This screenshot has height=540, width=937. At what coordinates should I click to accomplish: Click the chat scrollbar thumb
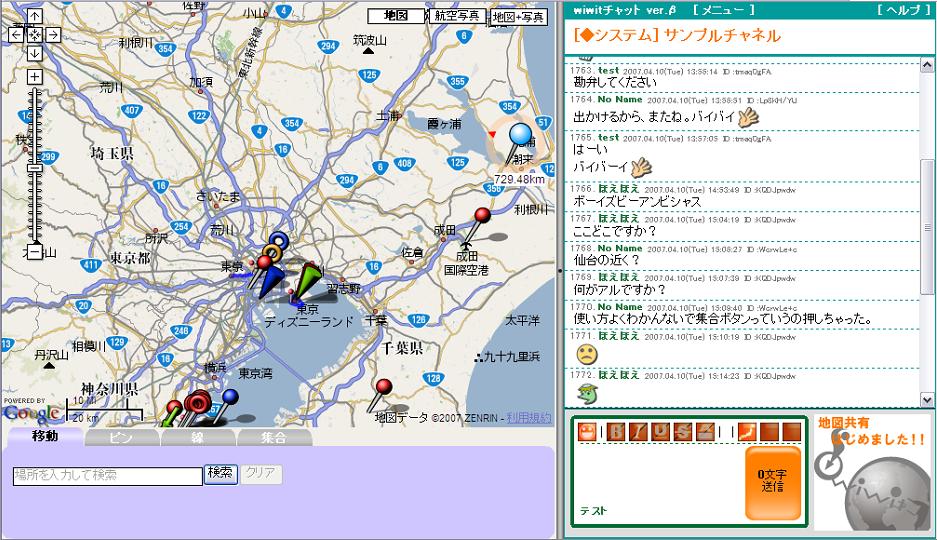[927, 228]
